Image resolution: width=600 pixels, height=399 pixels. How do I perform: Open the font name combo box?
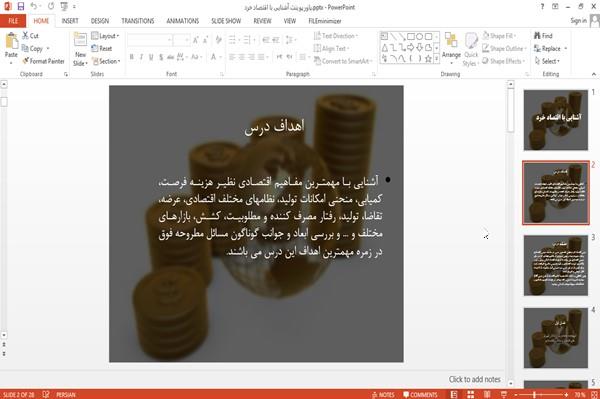coord(150,40)
